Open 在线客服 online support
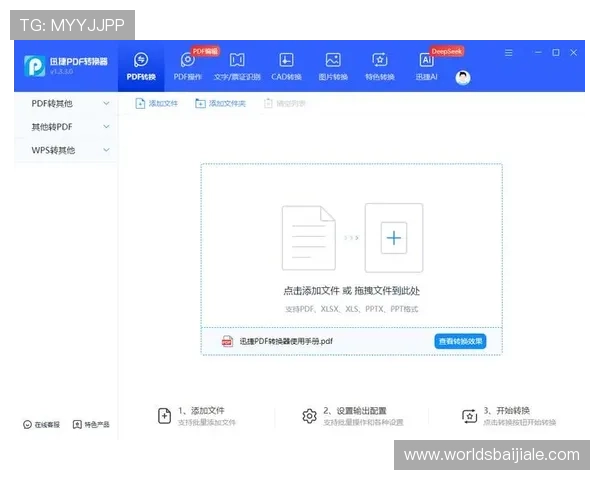The image size is (600, 480). 42,425
